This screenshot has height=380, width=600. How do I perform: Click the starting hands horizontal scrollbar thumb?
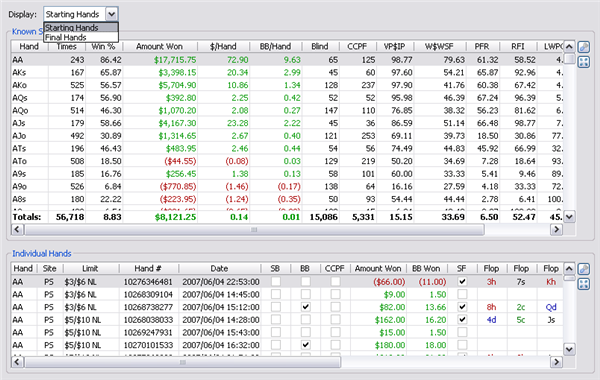254,229
